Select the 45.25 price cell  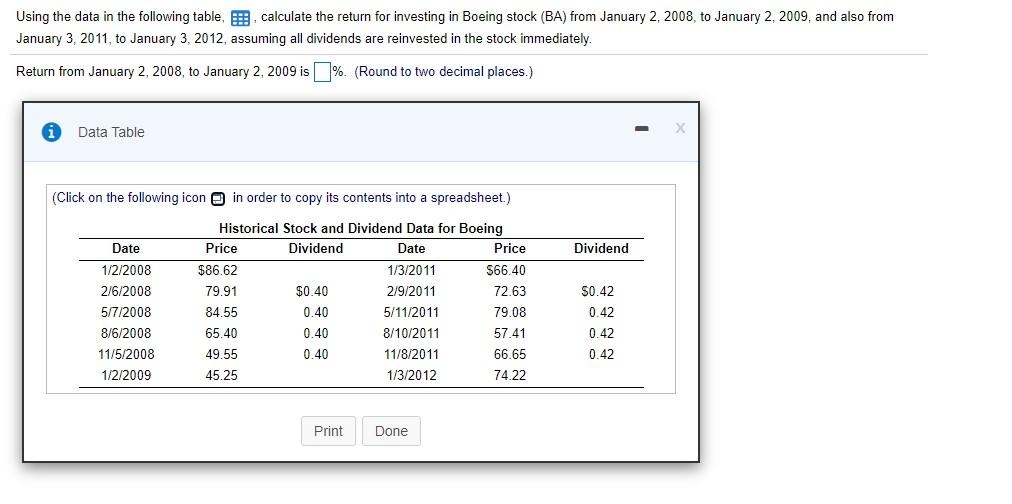tap(221, 375)
